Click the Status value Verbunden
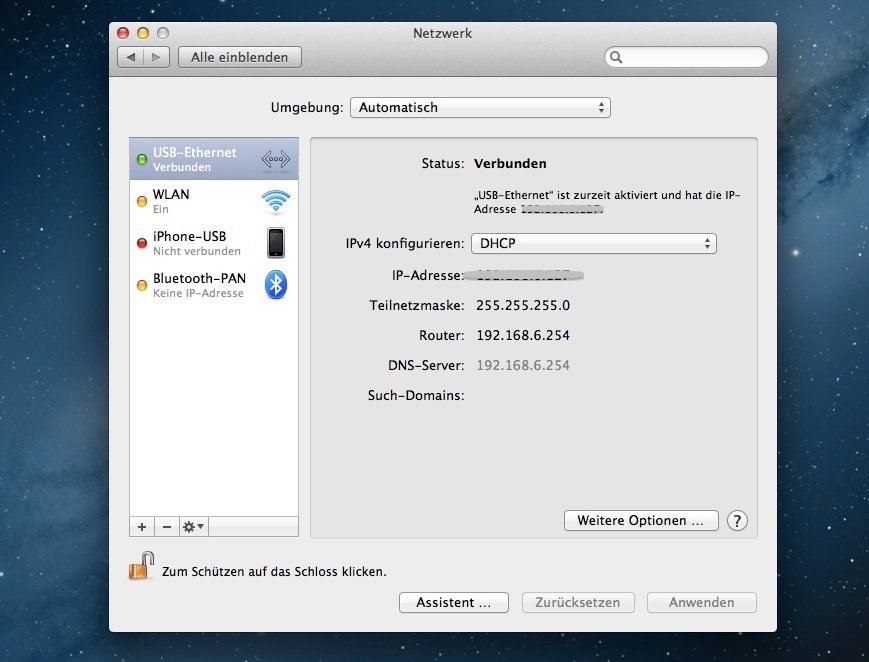 510,164
